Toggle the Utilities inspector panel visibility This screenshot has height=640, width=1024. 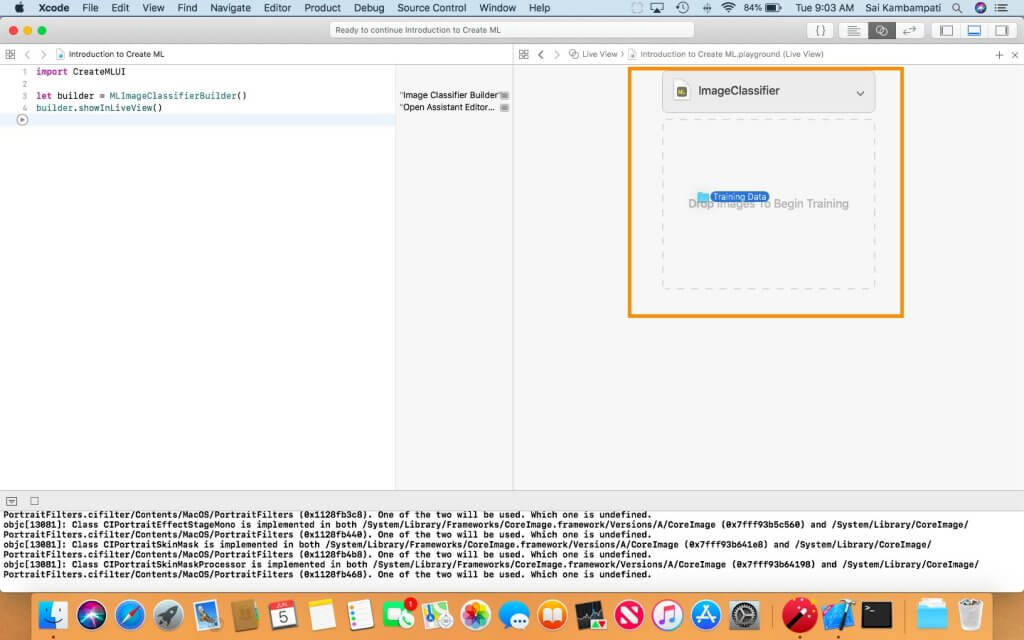click(x=1004, y=31)
